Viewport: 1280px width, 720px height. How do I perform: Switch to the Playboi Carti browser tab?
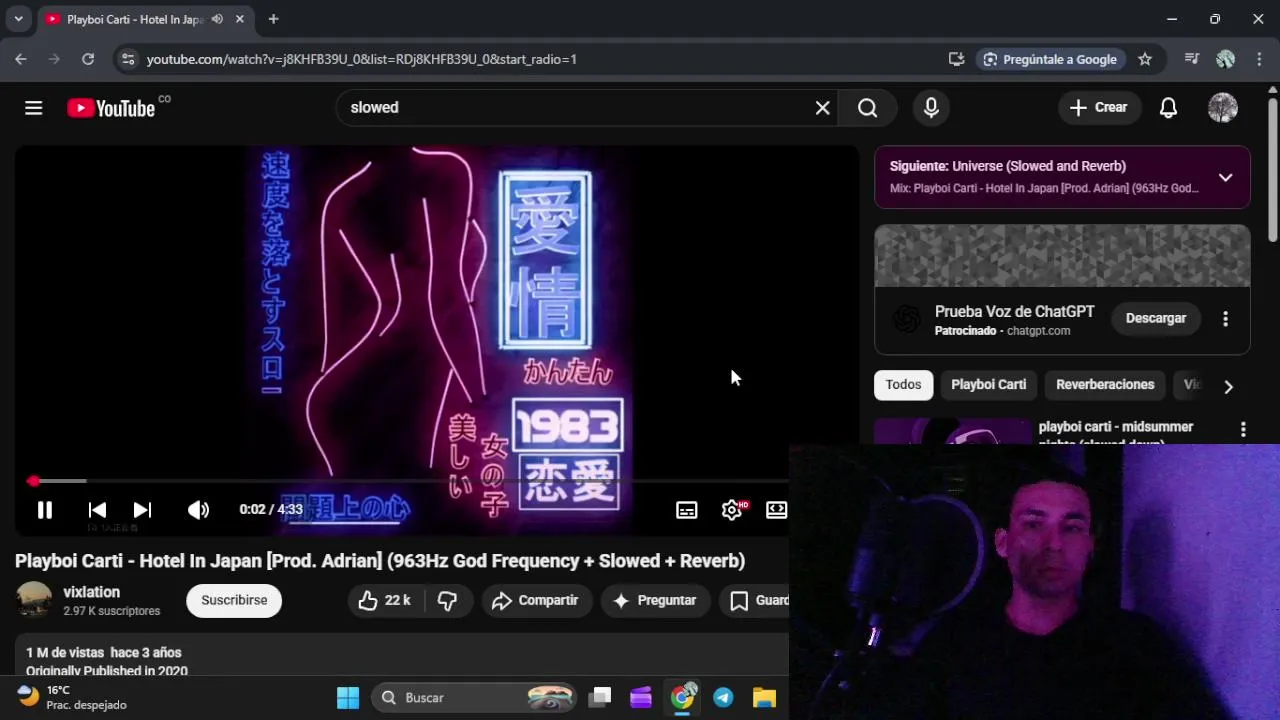click(136, 19)
